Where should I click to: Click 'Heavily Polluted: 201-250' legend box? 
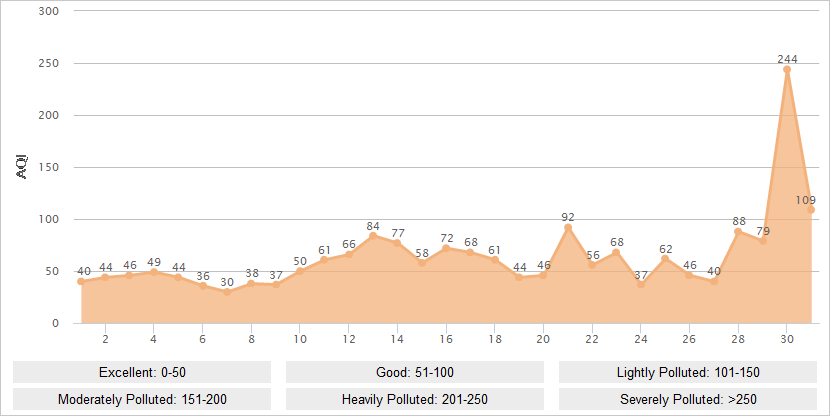click(x=415, y=399)
